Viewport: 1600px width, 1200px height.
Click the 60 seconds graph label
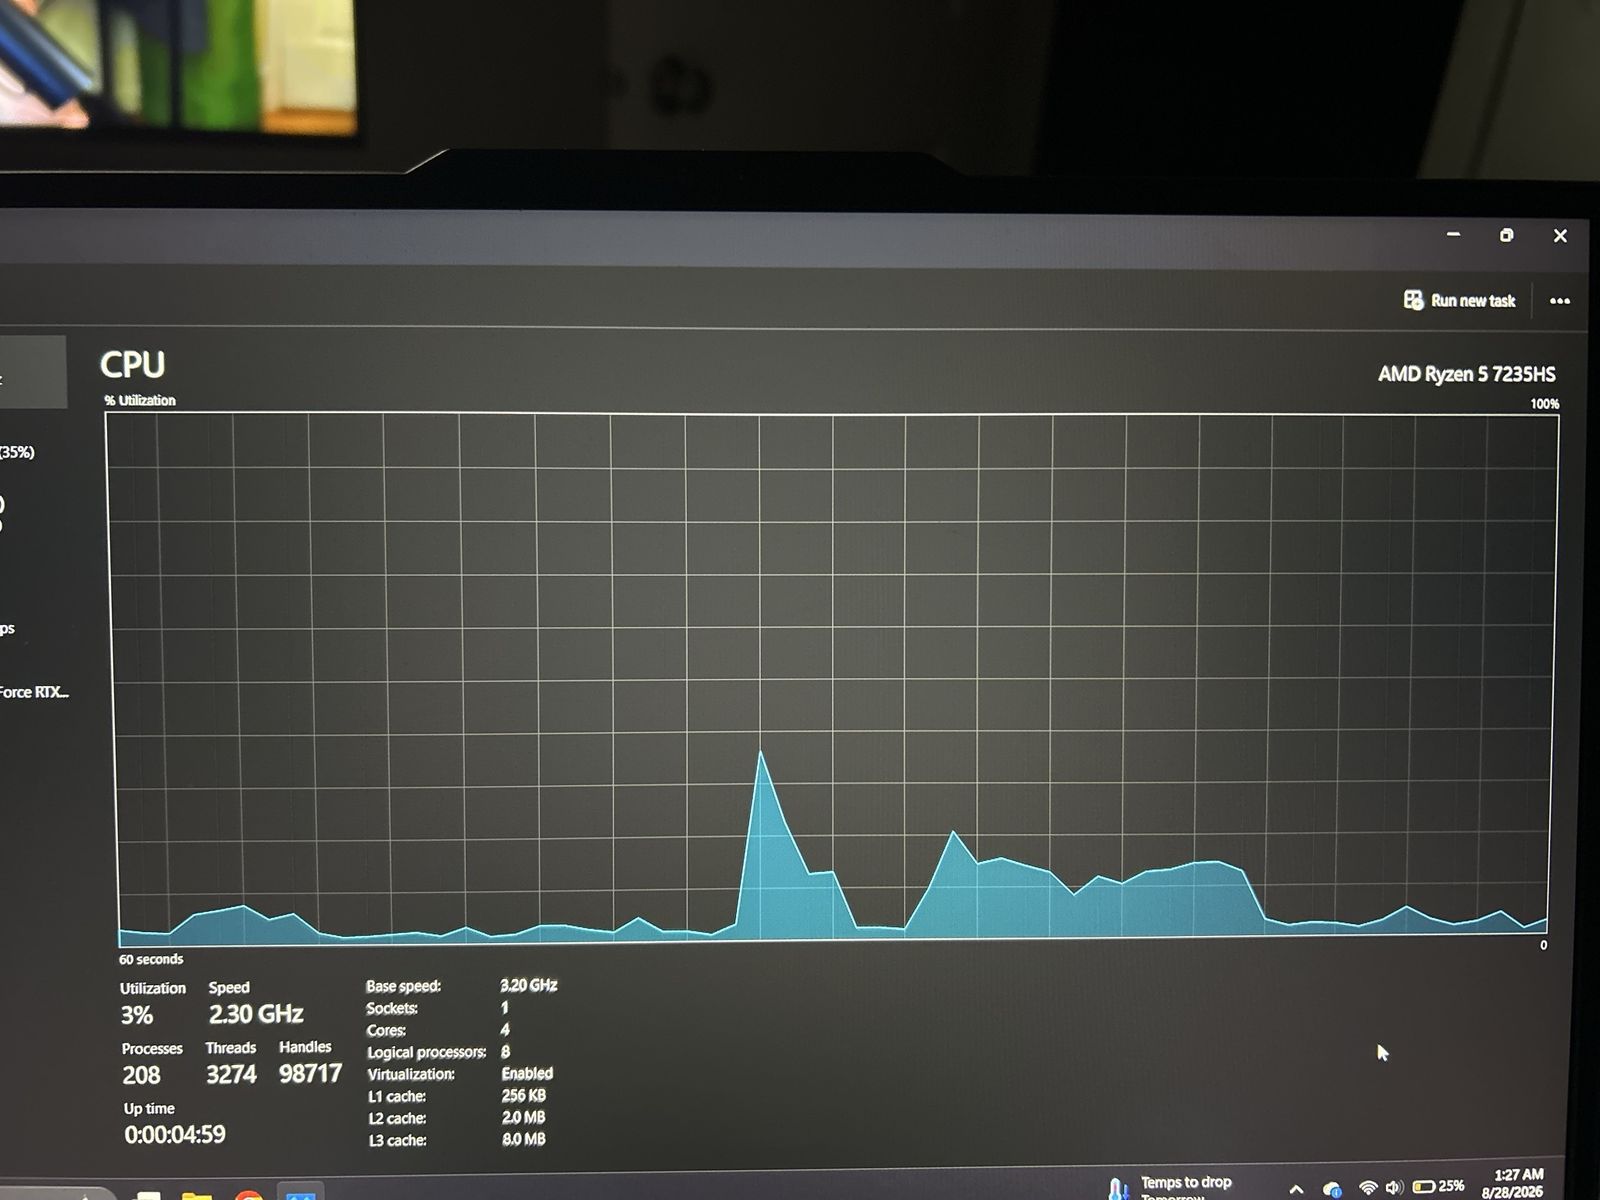[151, 959]
